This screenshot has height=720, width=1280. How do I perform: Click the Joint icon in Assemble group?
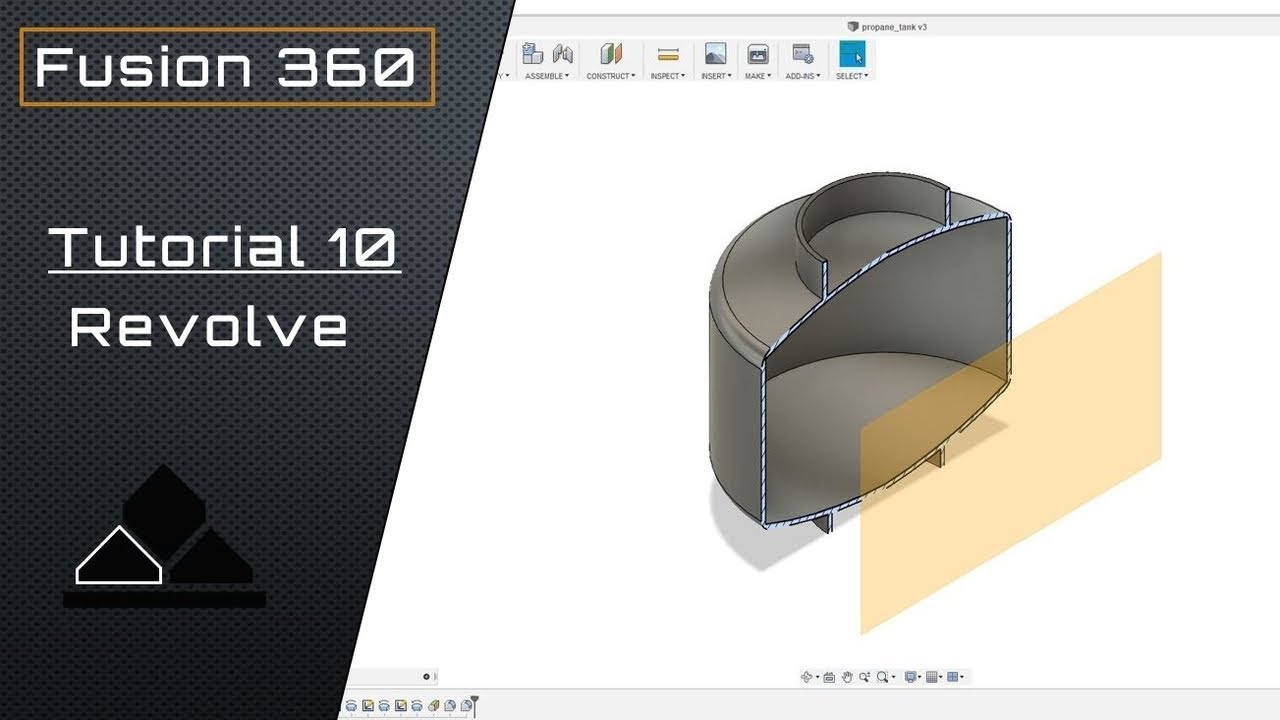click(x=563, y=54)
